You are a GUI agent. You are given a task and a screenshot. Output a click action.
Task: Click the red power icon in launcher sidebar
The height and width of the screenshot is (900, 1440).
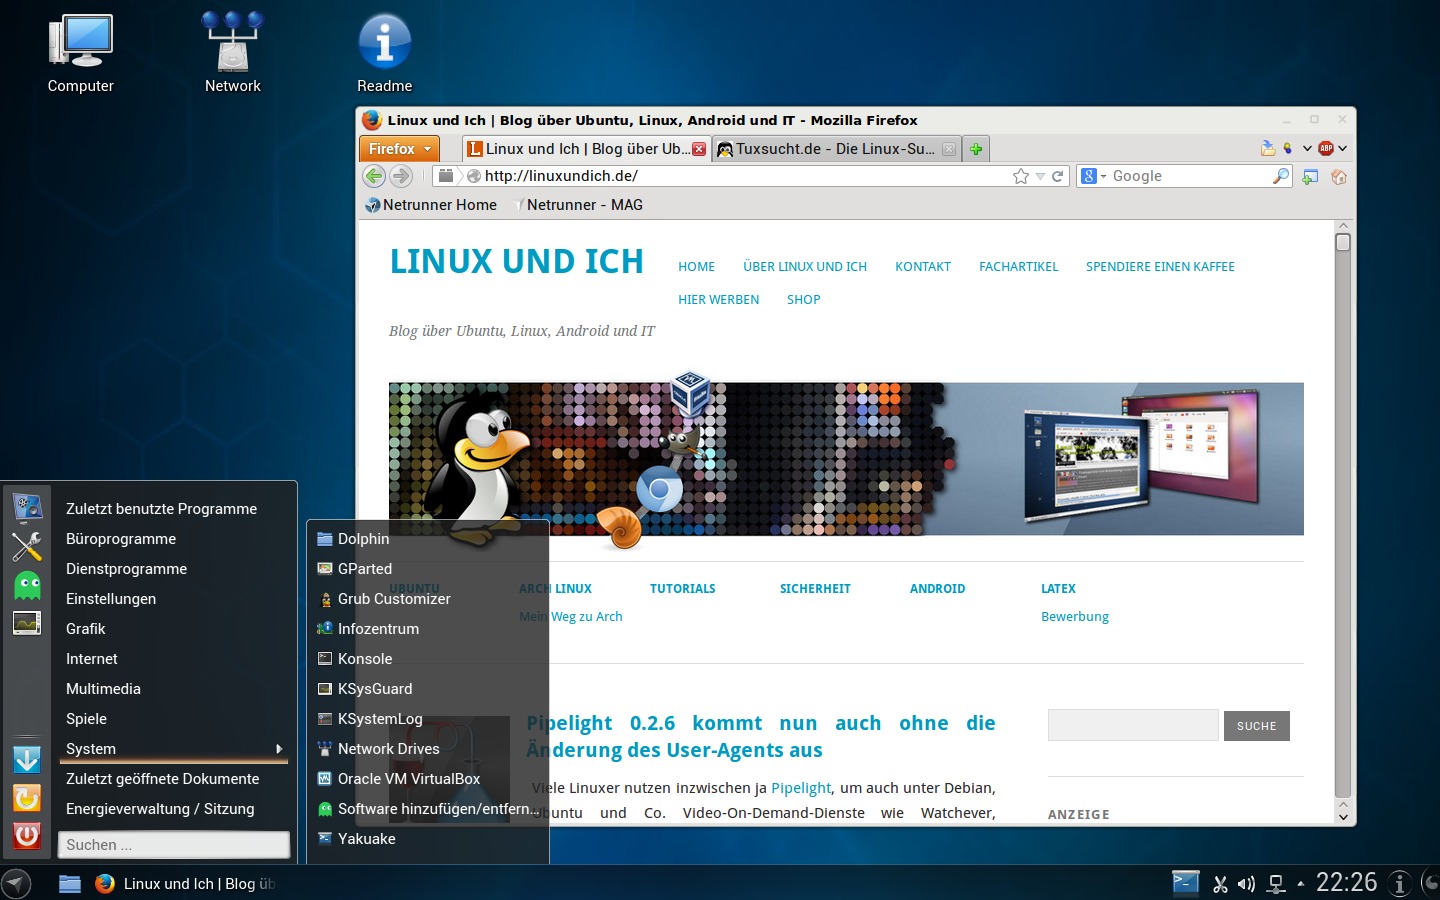pyautogui.click(x=27, y=835)
